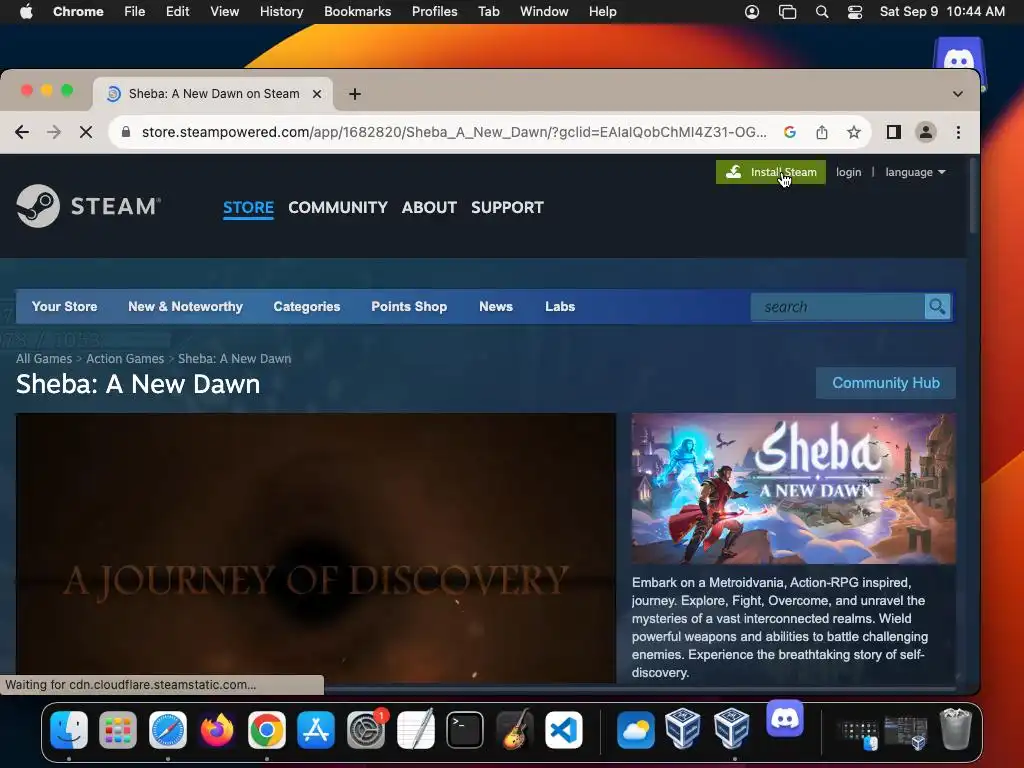
Task: Open the Community Hub button
Action: coord(886,383)
